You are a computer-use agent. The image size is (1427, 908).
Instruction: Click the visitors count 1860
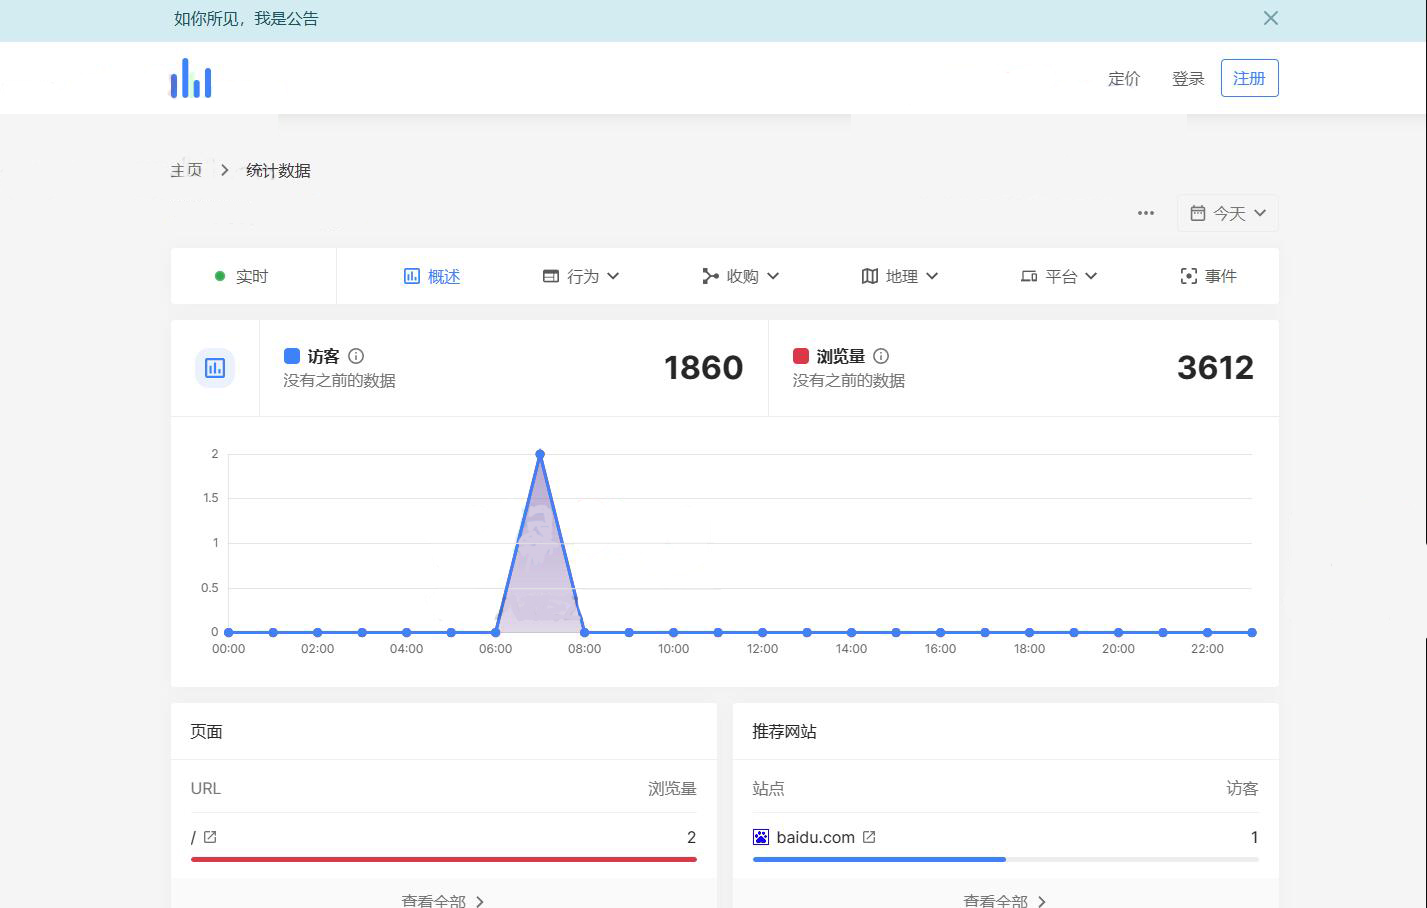(703, 368)
